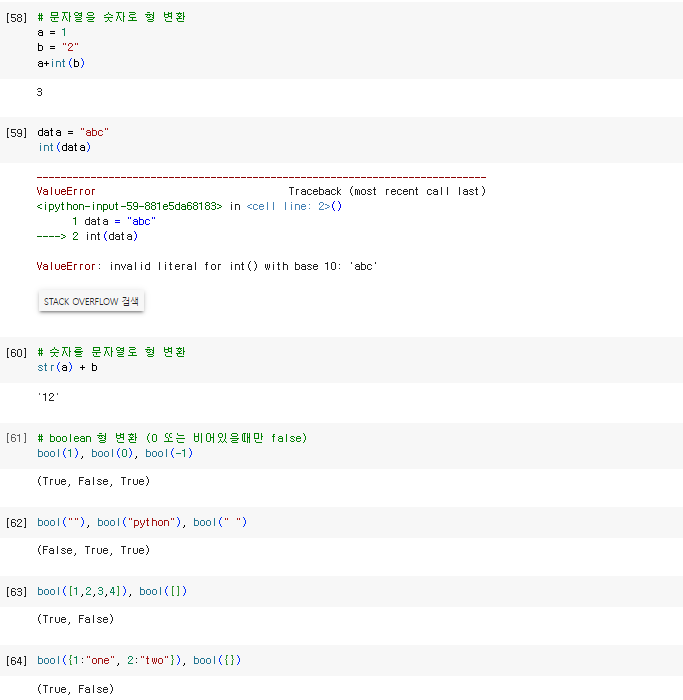Image resolution: width=683 pixels, height=700 pixels.
Task: Click output (False, True, True)
Action: pos(93,550)
